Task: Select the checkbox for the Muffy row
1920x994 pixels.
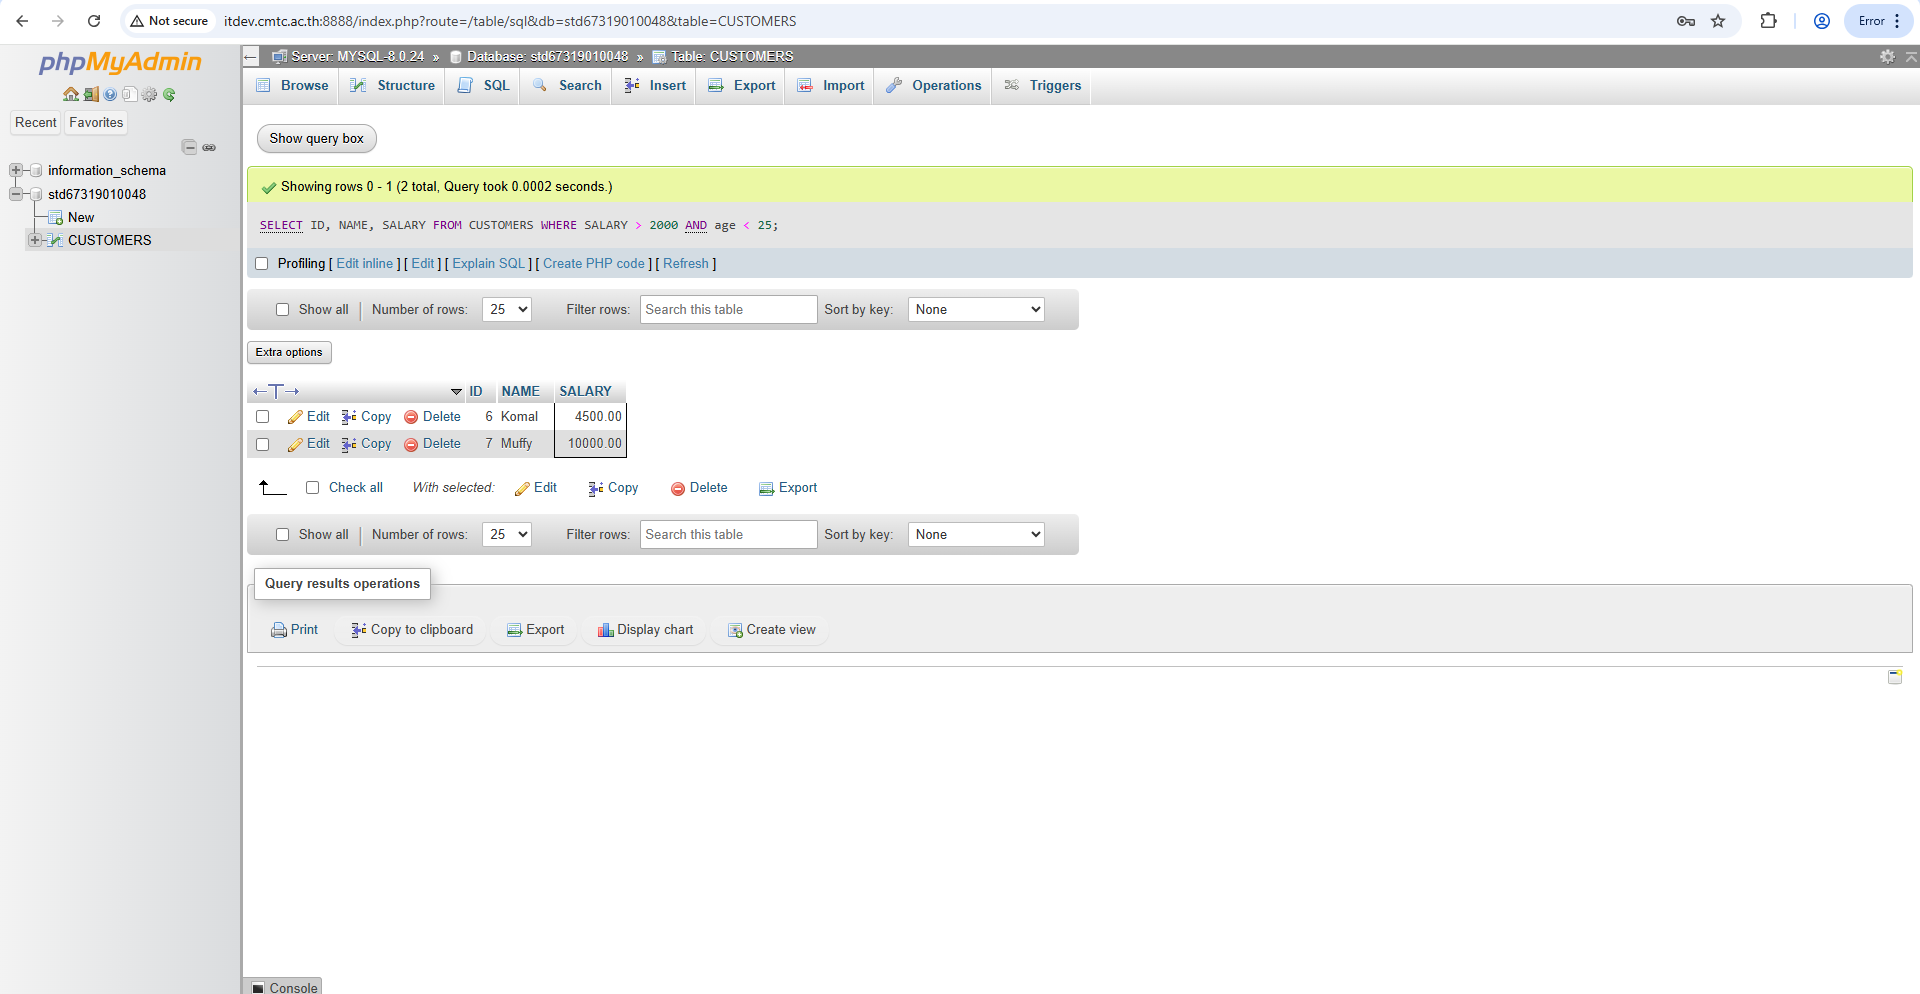Action: tap(262, 444)
